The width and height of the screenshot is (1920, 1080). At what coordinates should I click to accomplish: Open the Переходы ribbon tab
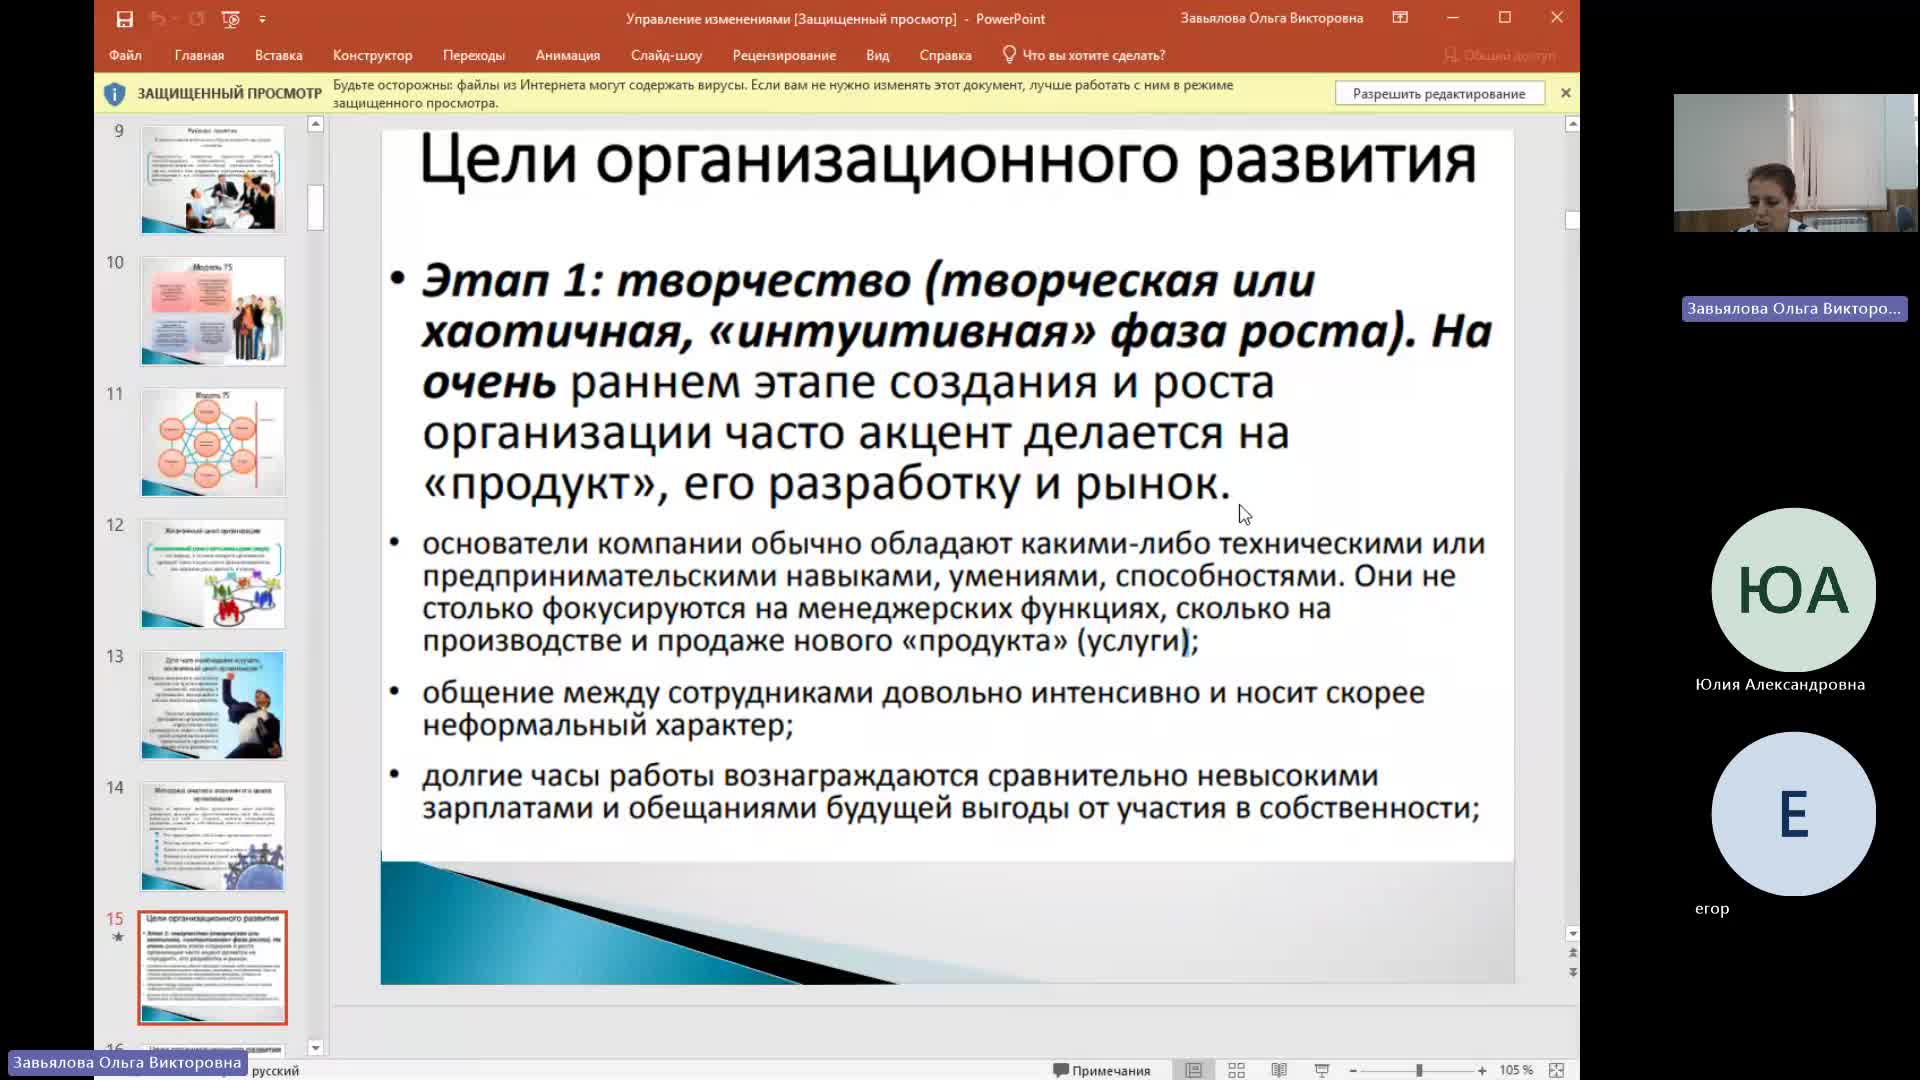point(474,55)
